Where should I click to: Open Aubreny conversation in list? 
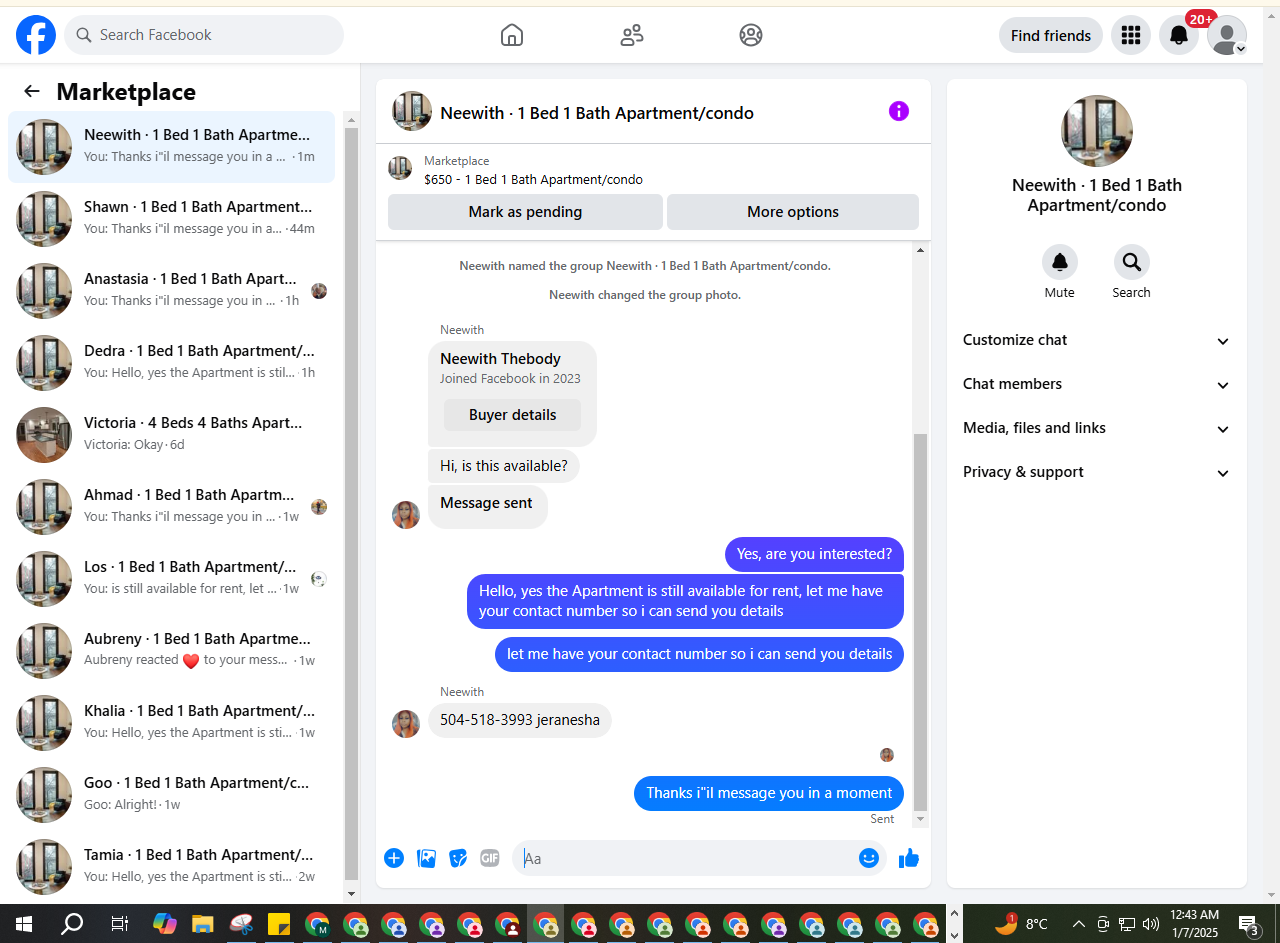[171, 651]
